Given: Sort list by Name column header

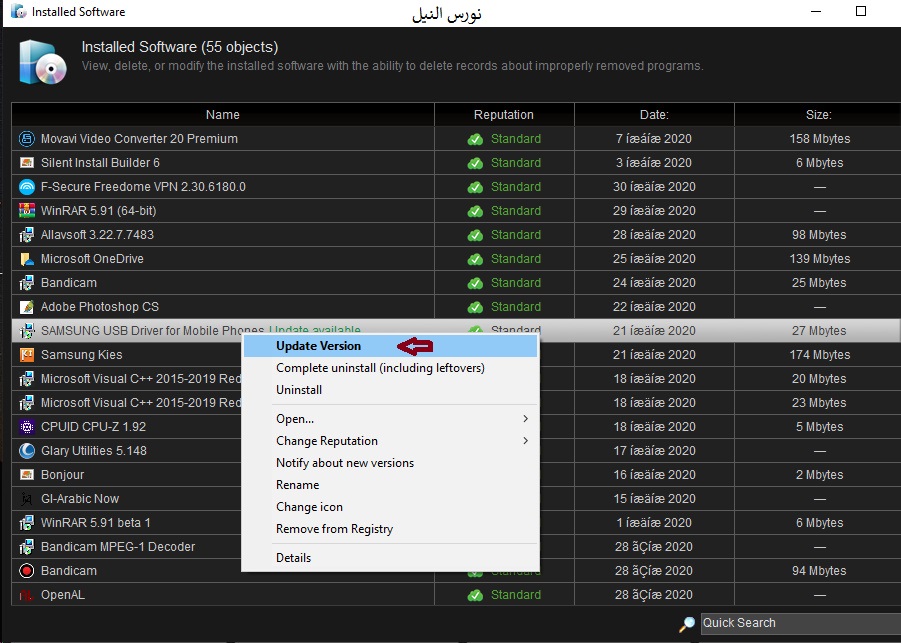Looking at the screenshot, I should pos(222,115).
